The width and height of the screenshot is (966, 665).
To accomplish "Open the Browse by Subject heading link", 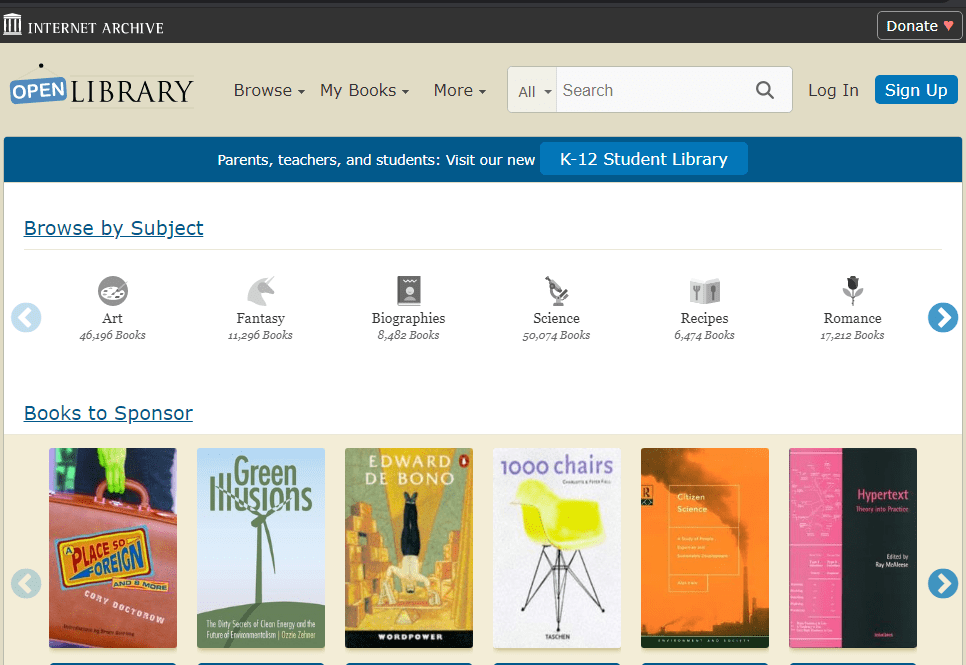I will click(x=113, y=228).
